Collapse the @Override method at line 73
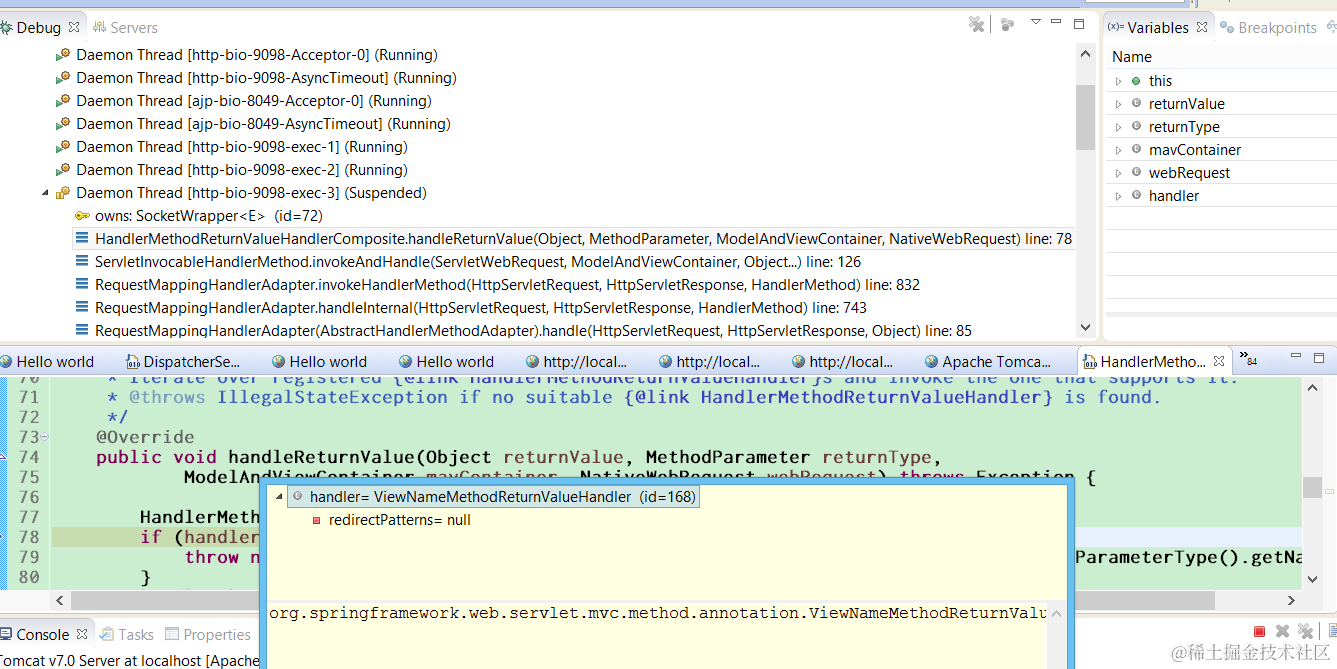The image size is (1337, 669). (x=45, y=438)
